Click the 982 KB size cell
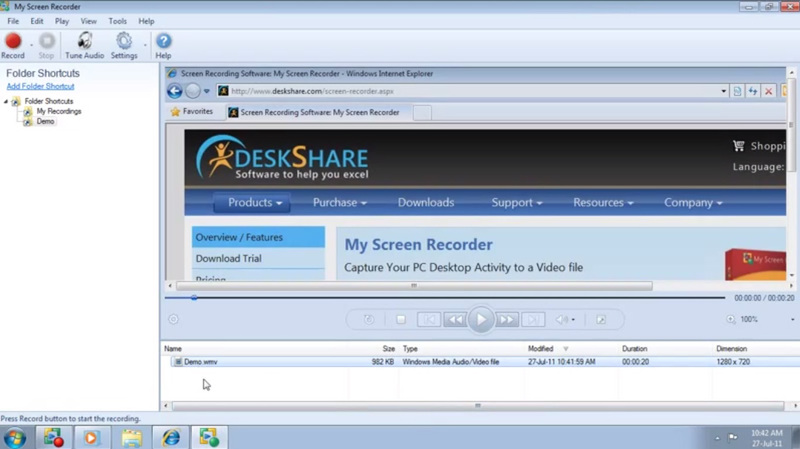 click(383, 362)
